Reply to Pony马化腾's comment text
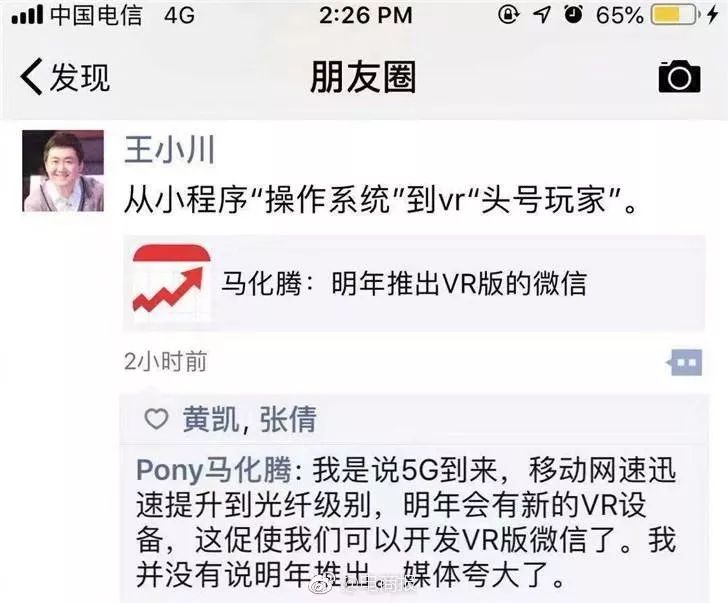This screenshot has height=603, width=728. pyautogui.click(x=406, y=523)
